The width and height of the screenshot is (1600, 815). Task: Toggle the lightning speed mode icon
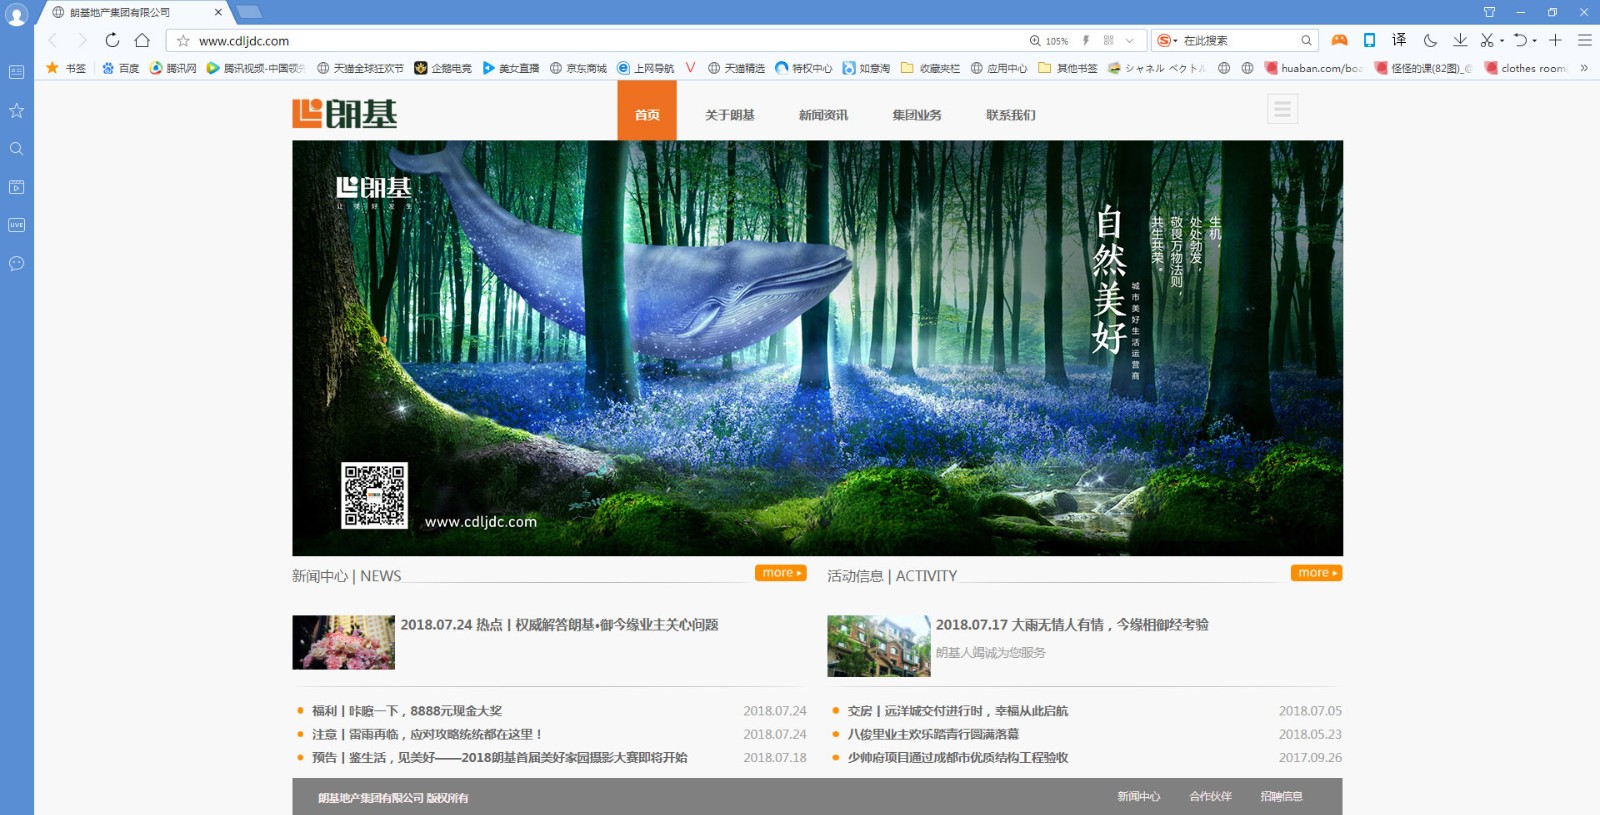[x=1086, y=41]
